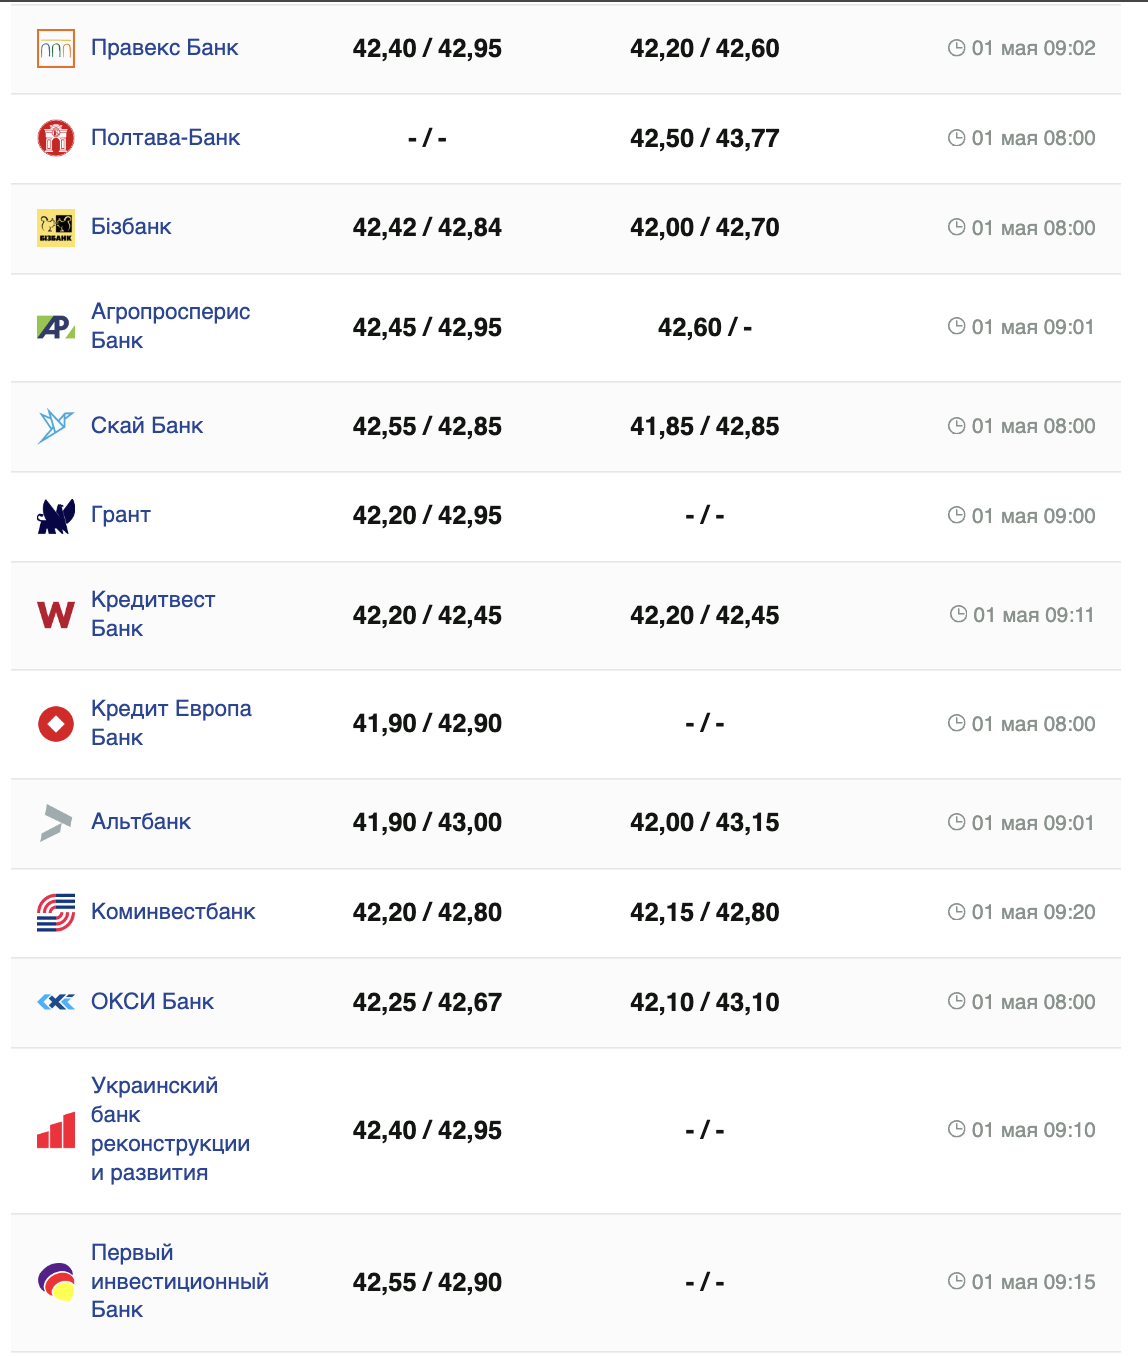Click the Грант griffin logo icon
Screen dimensions: 1148x1356
coord(56,516)
